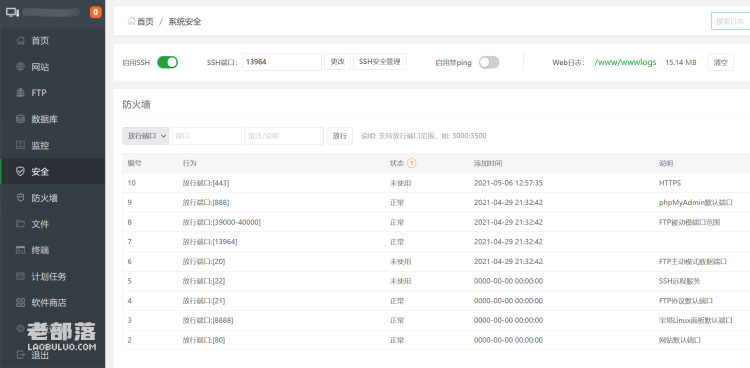Click the 状态 question mark help icon

(x=412, y=163)
